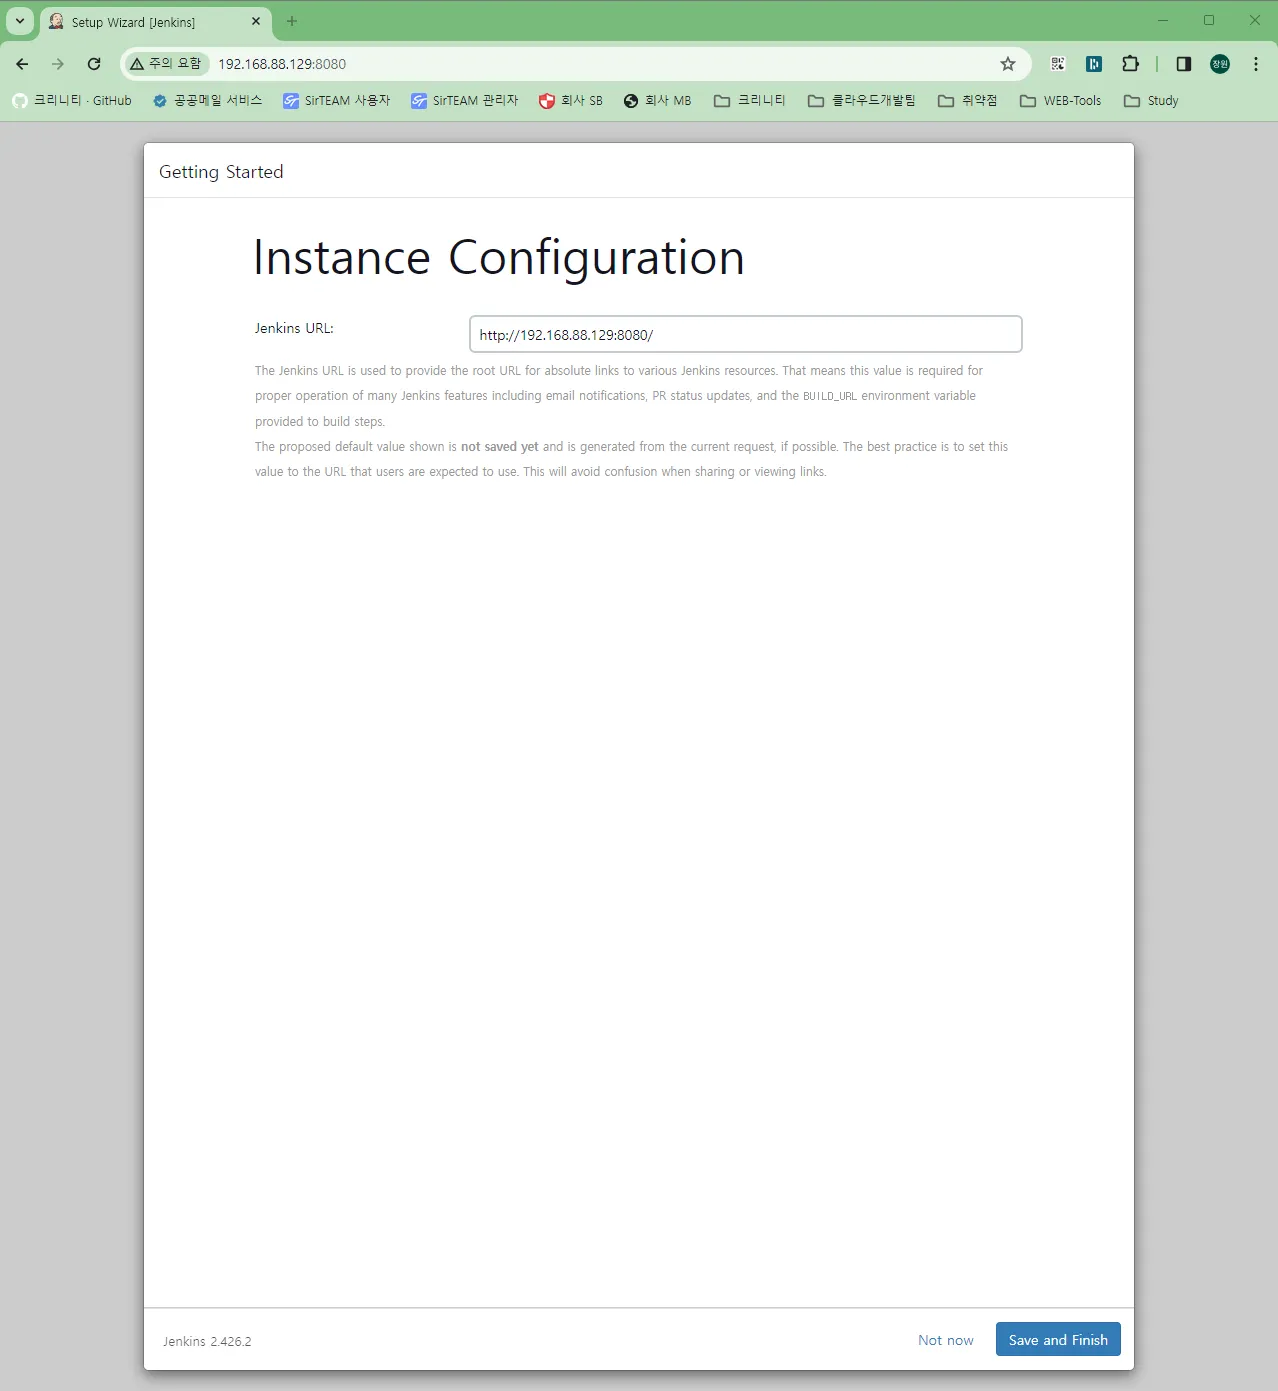Screen dimensions: 1278x1391
Task: Focus the Jenkins URL input field
Action: pyautogui.click(x=745, y=334)
